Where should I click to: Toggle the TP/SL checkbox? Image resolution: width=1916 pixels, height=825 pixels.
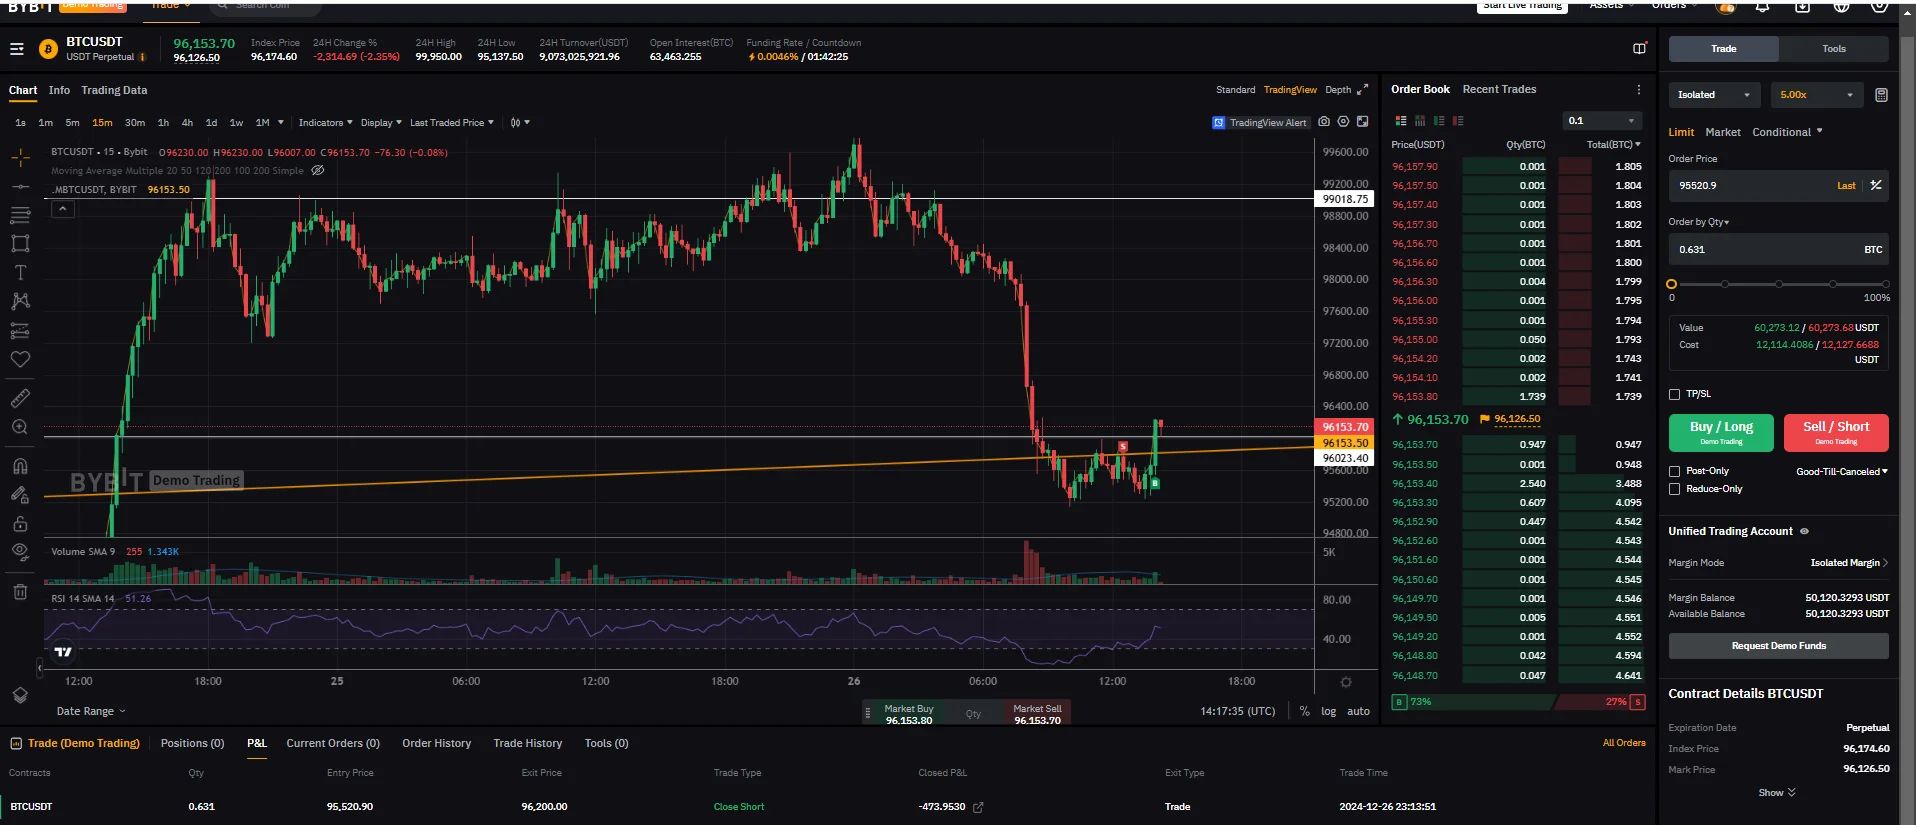[x=1674, y=394]
